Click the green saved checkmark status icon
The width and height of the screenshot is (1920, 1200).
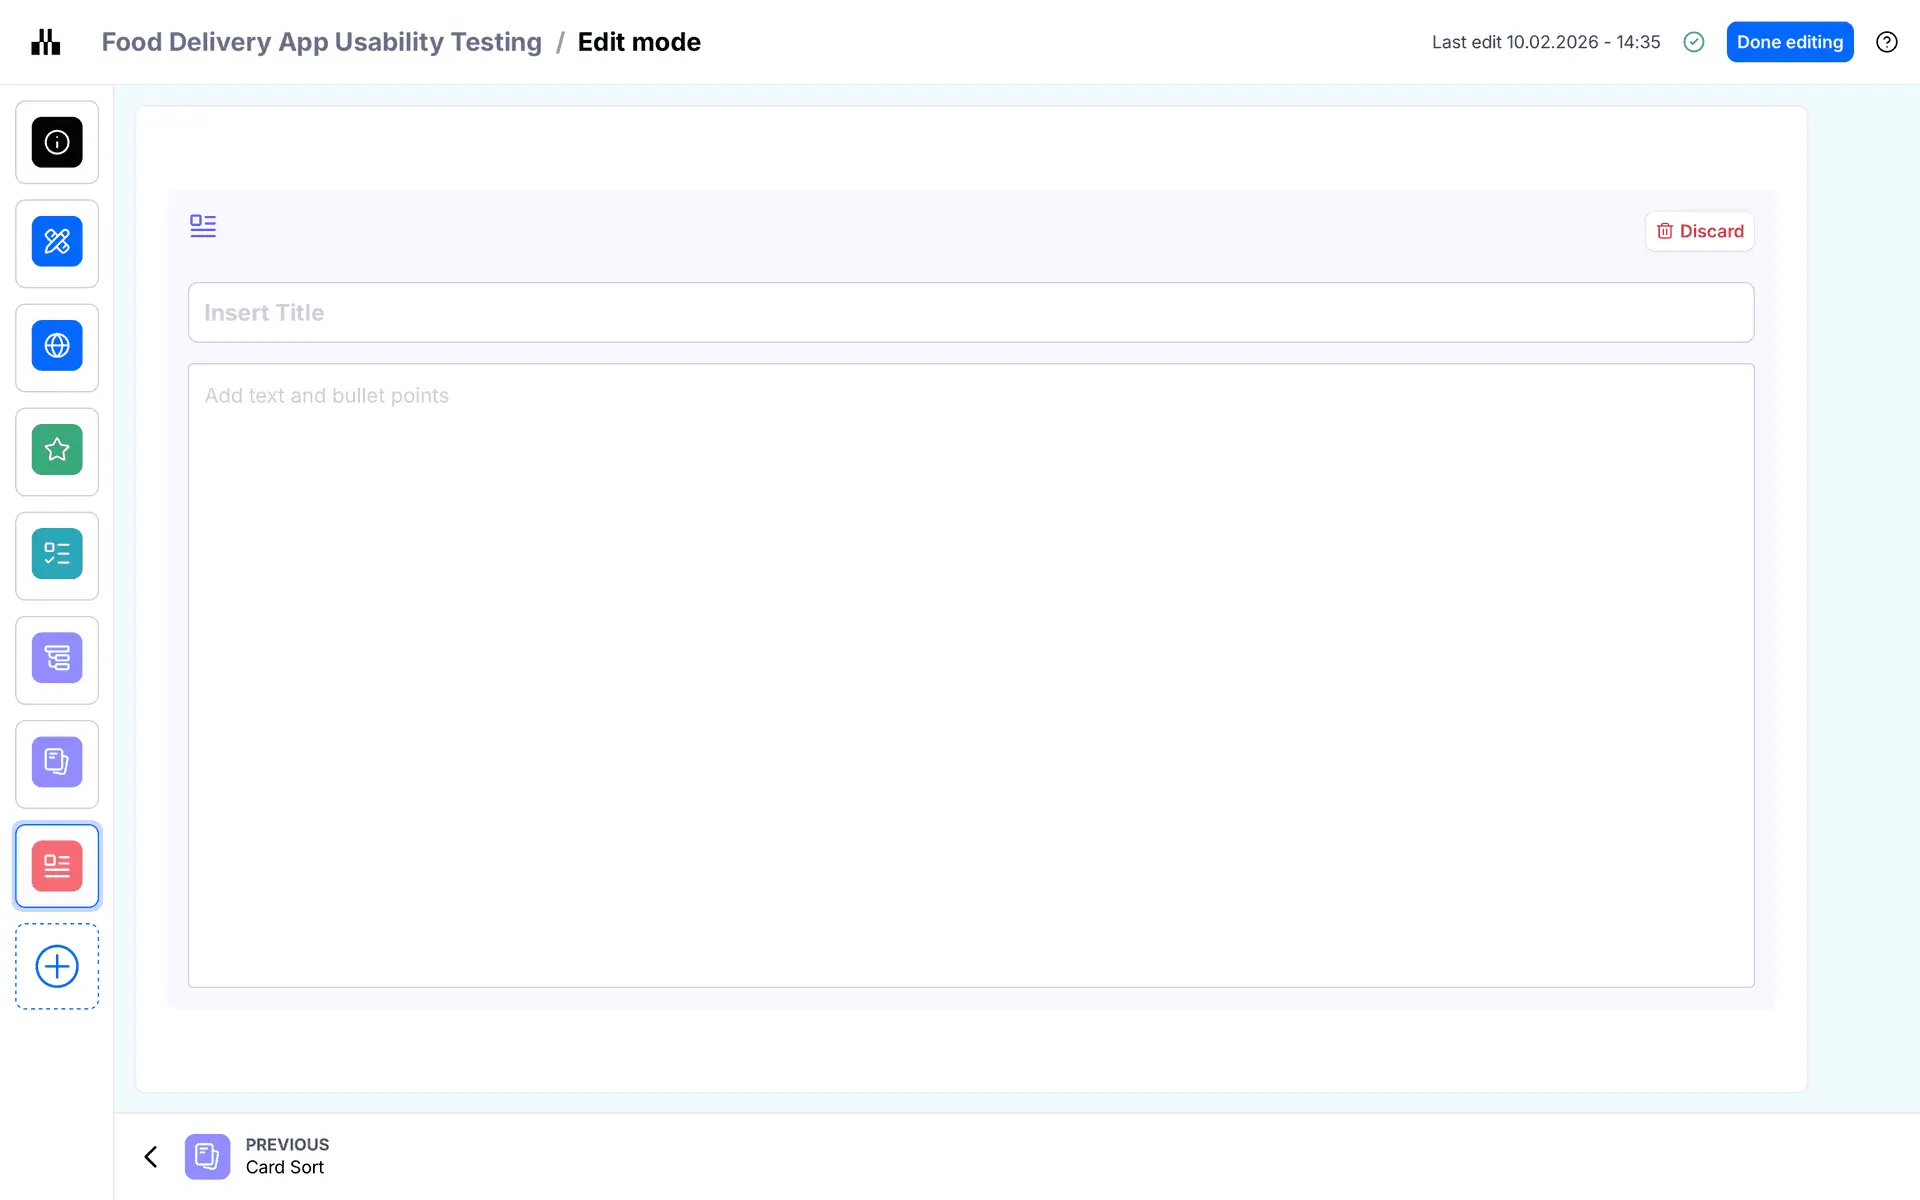click(x=1693, y=42)
